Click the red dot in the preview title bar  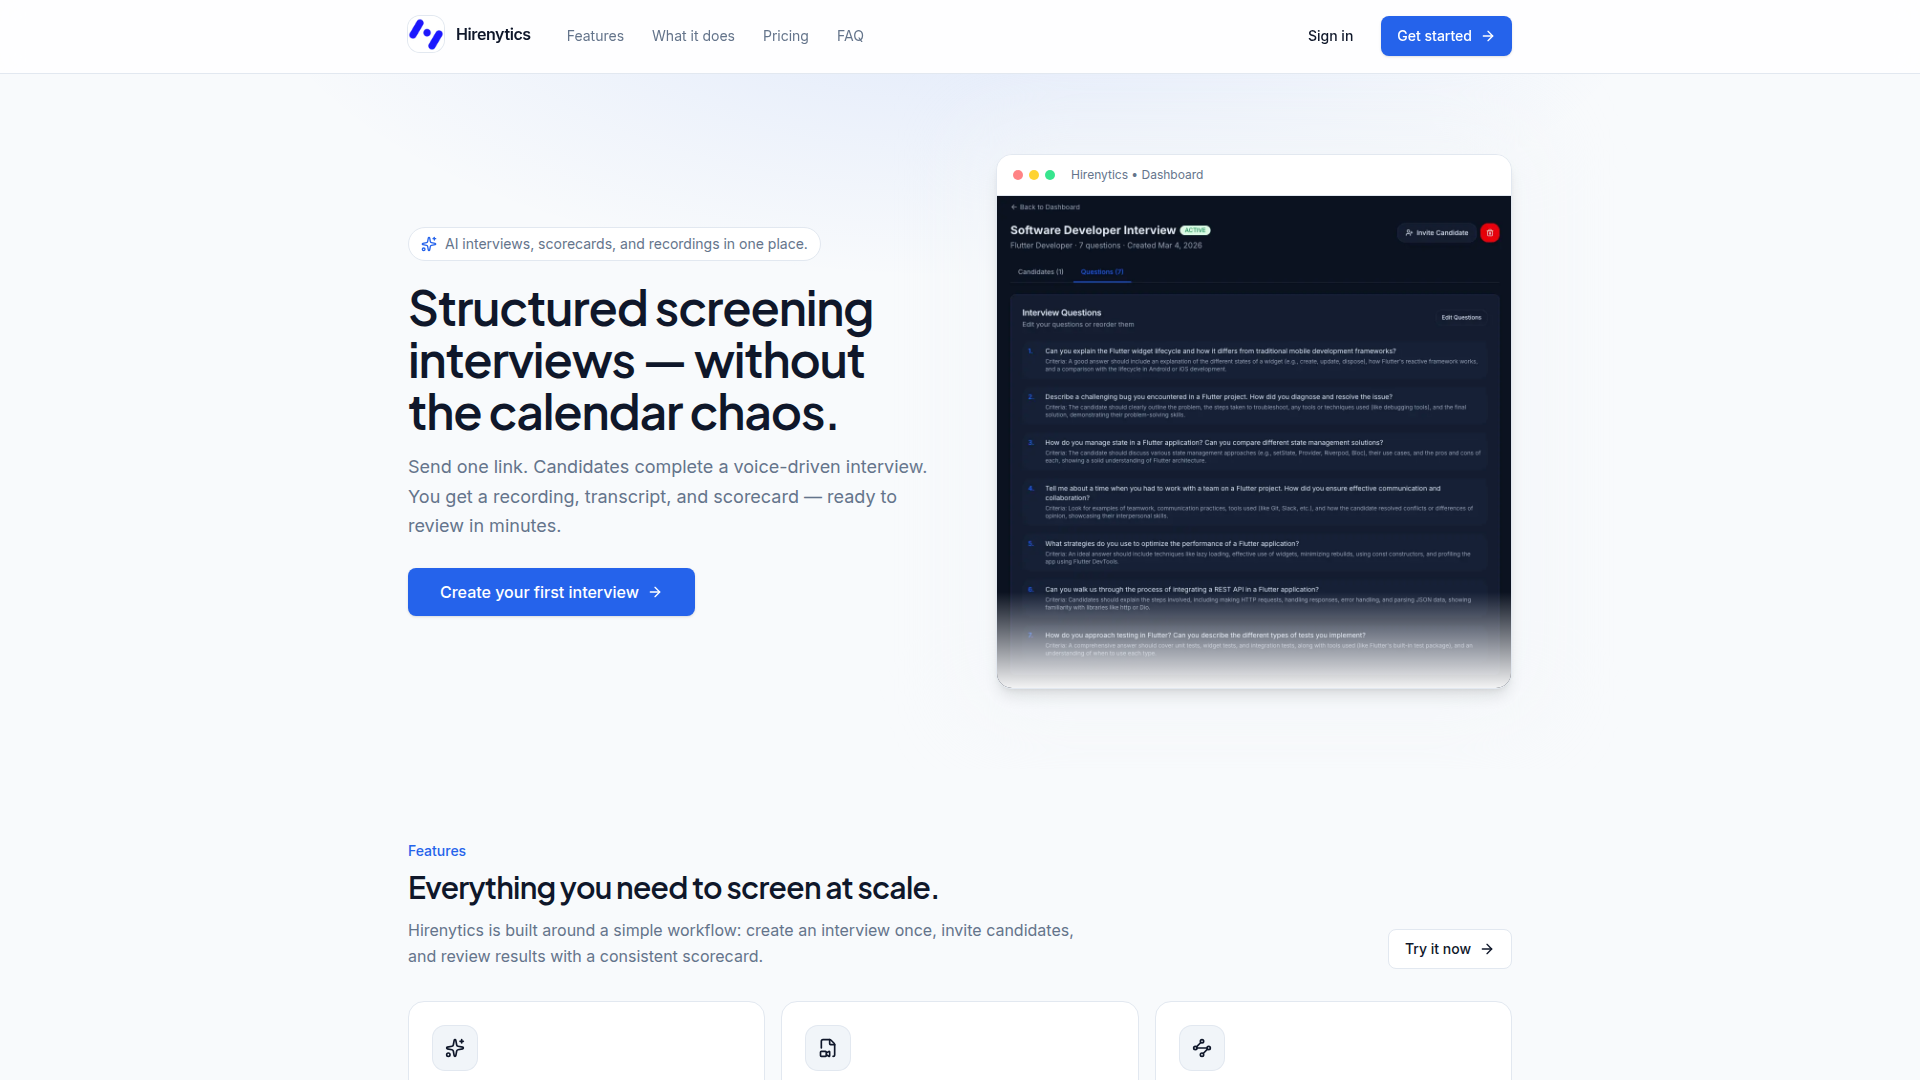(1018, 175)
